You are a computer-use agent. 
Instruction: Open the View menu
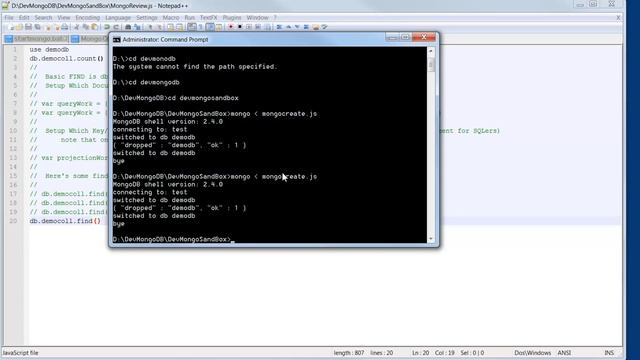tap(64, 18)
